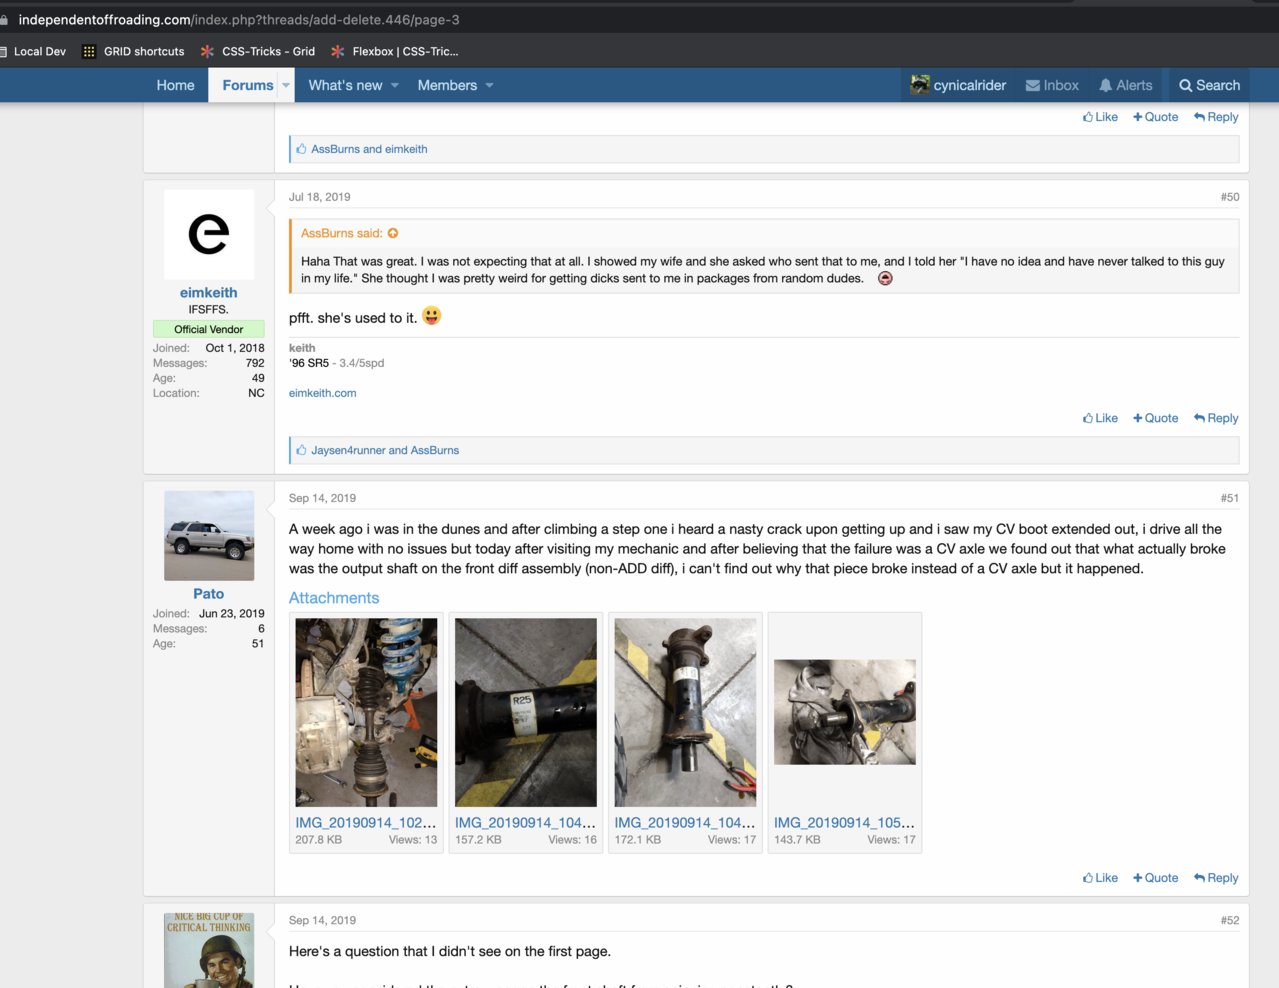Click the Local Dev bookmark
The width and height of the screenshot is (1279, 988).
click(39, 51)
